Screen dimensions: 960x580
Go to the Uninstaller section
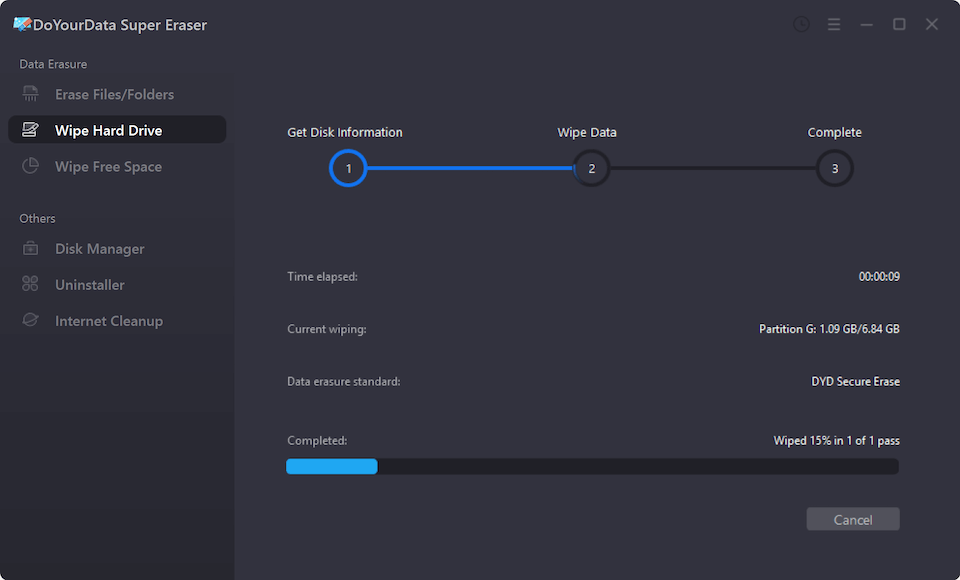117,284
